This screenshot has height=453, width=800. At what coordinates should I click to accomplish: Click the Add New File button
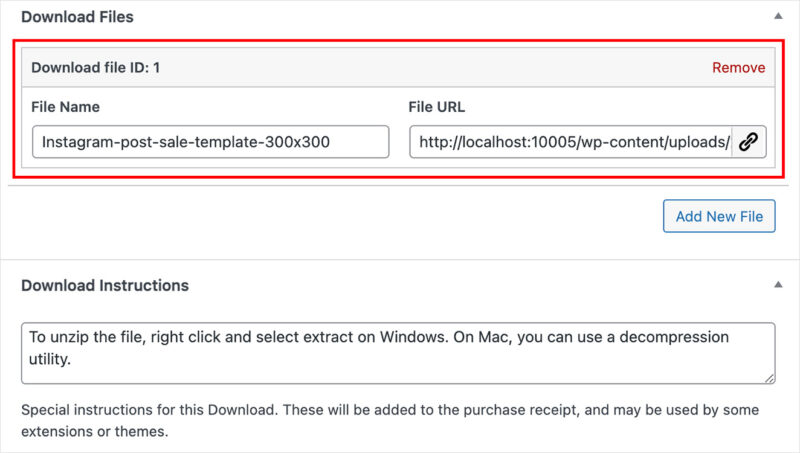tap(719, 216)
